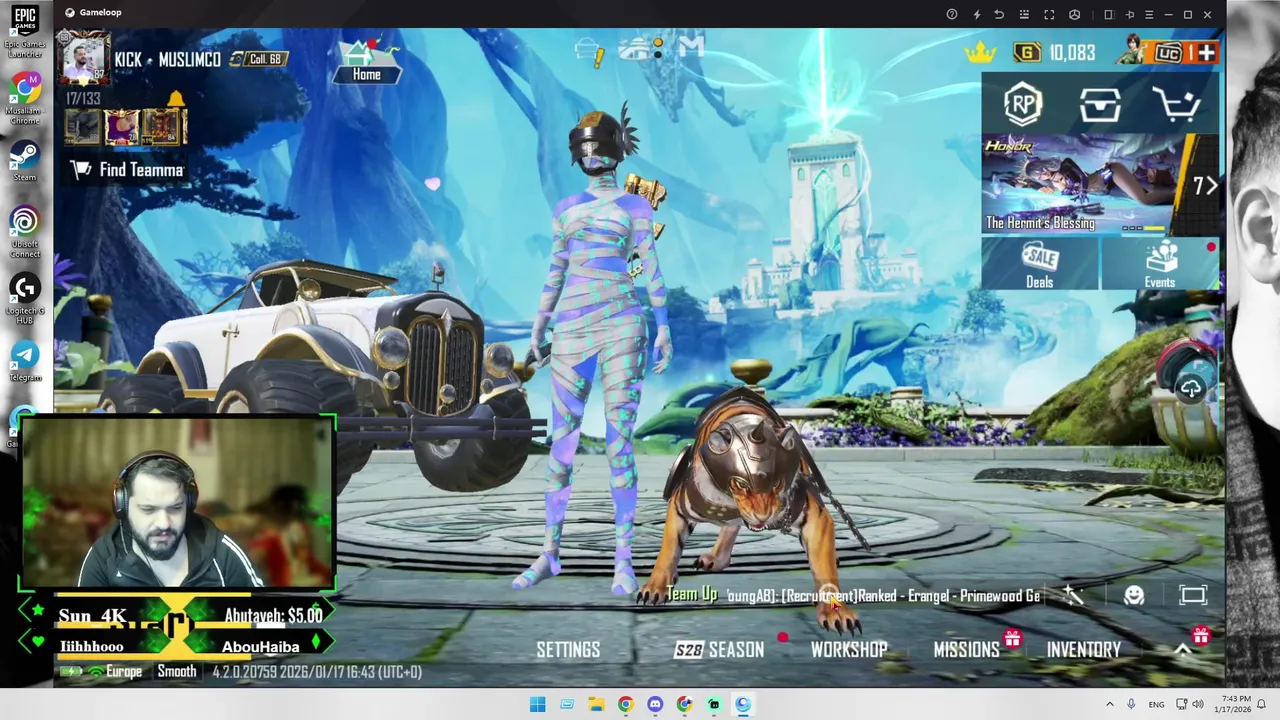
Task: Click the Team Up chat banner
Action: tap(852, 596)
